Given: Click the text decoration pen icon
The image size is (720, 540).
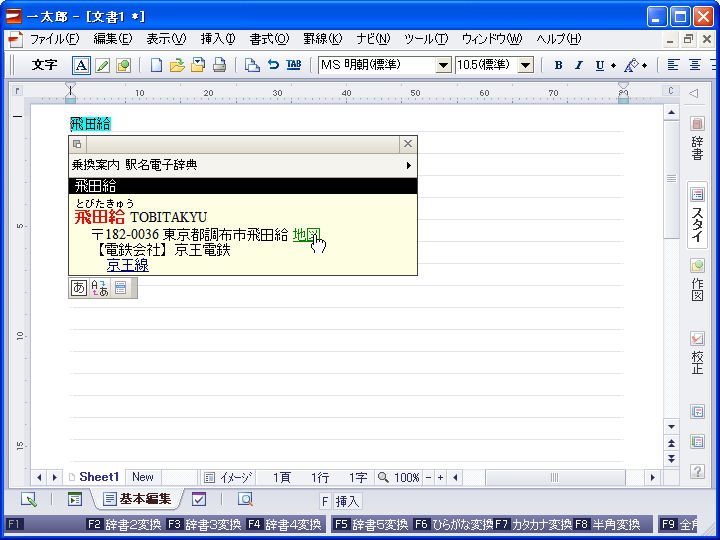Looking at the screenshot, I should click(x=631, y=65).
